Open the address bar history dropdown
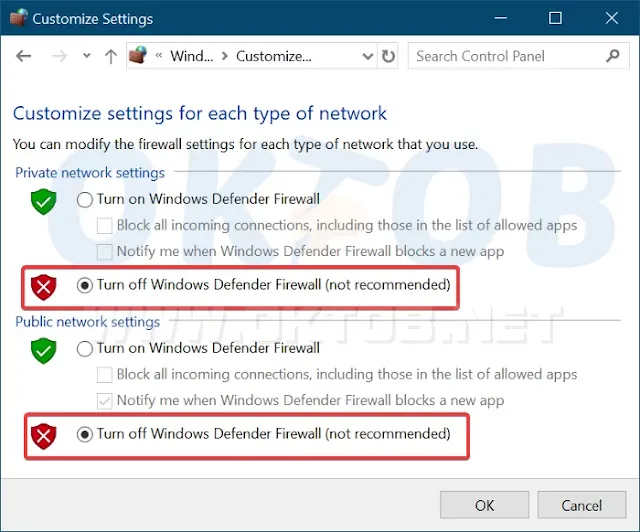 coord(368,56)
